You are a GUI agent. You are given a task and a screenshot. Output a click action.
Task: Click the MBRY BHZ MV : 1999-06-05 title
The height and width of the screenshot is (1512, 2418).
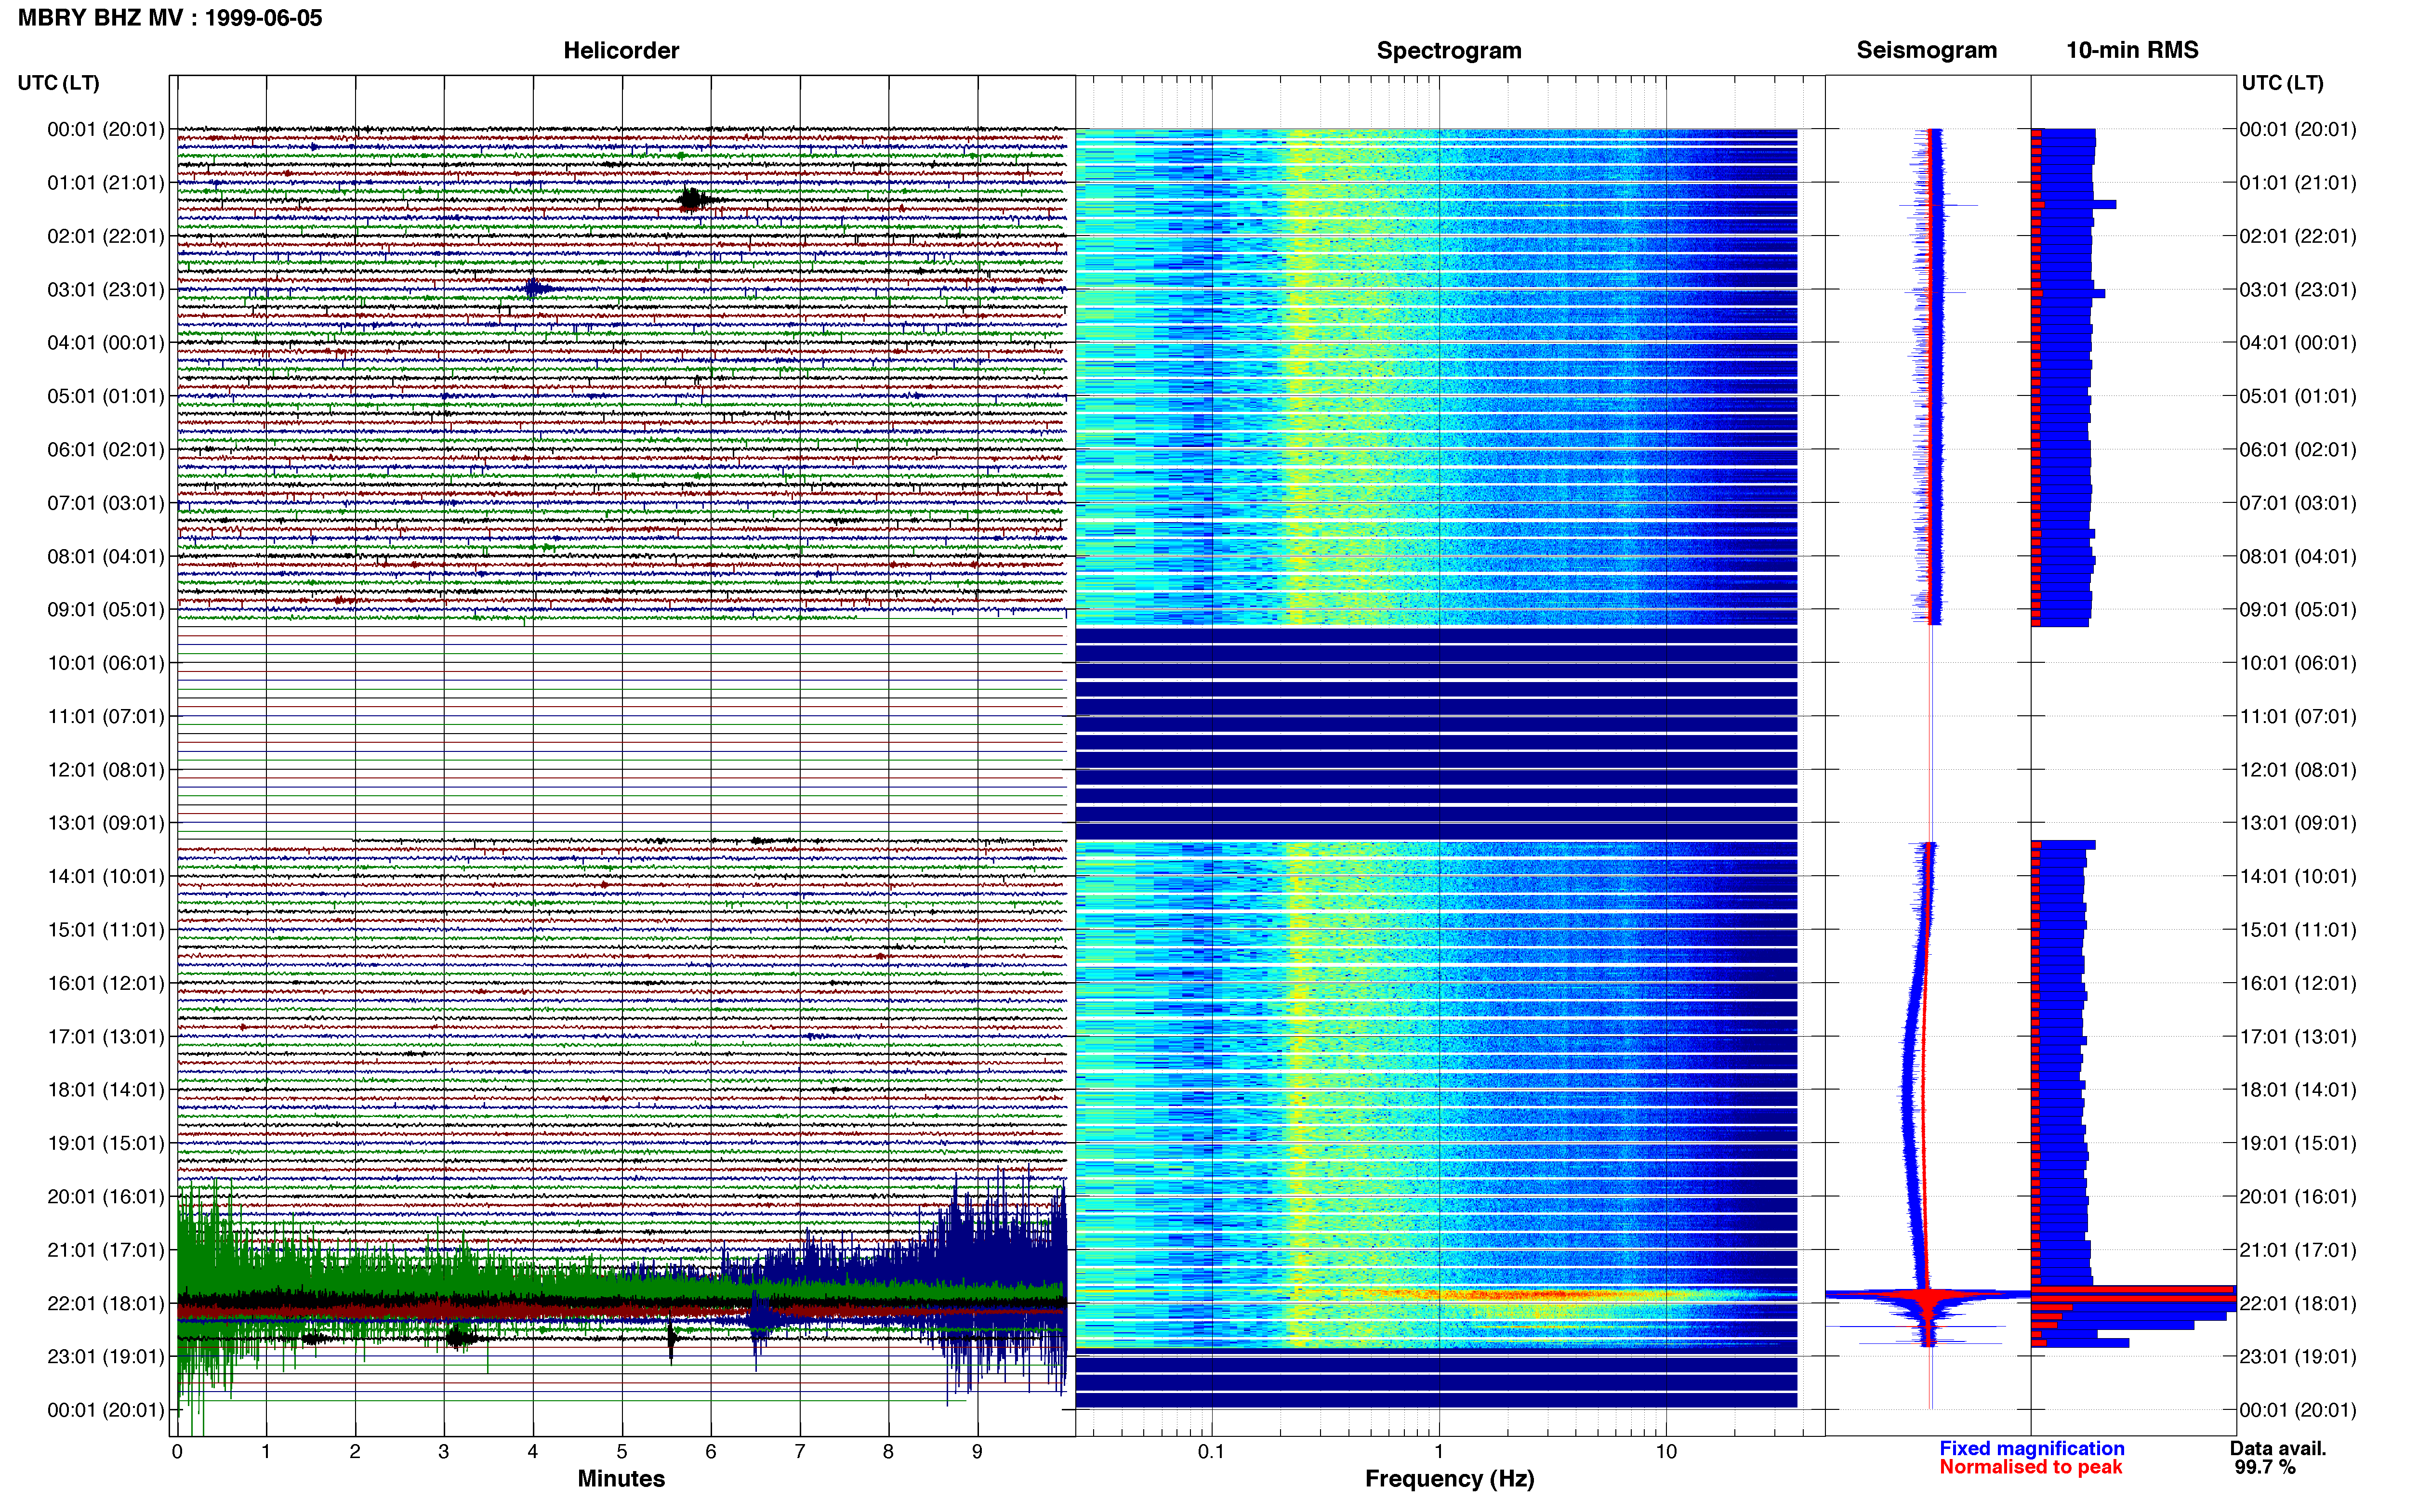170,18
